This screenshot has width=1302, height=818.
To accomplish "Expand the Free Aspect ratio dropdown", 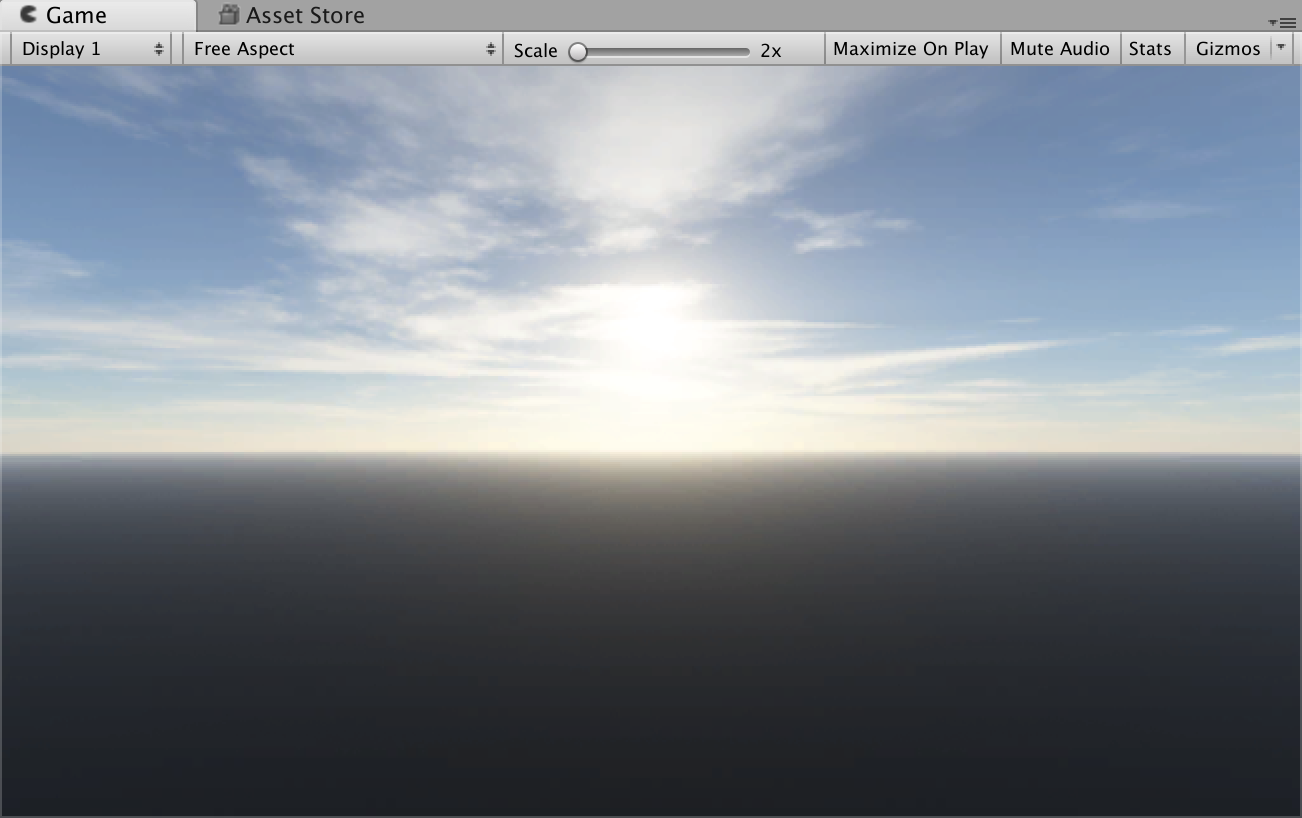I will (340, 49).
